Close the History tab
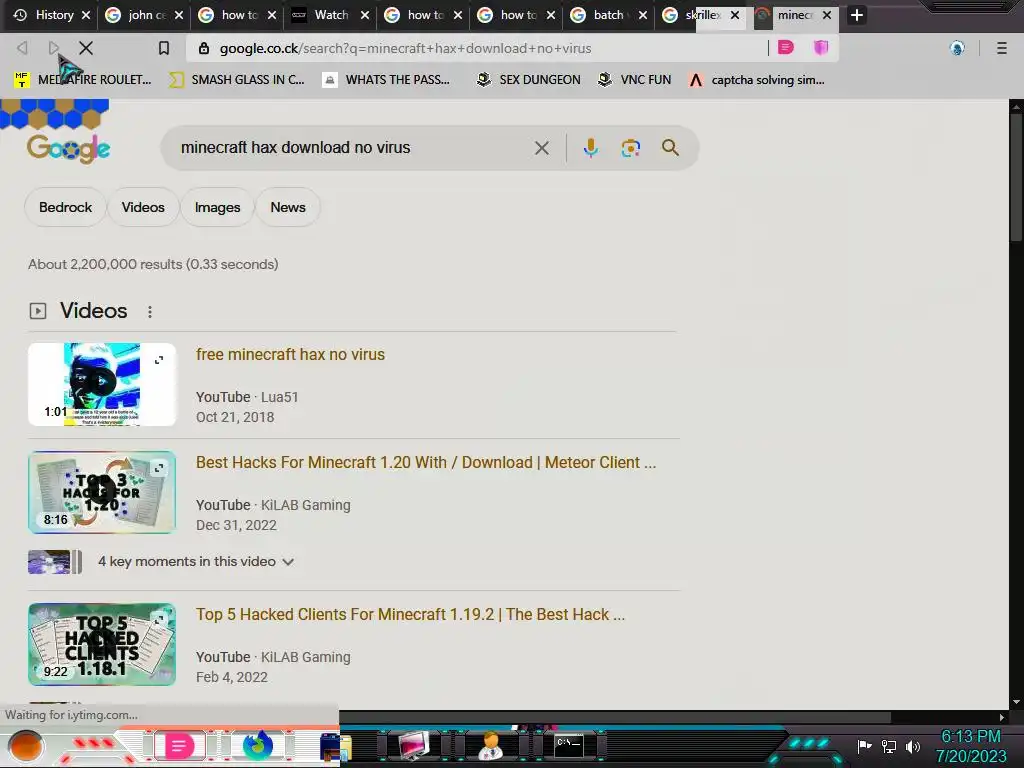The height and width of the screenshot is (768, 1024). point(86,15)
